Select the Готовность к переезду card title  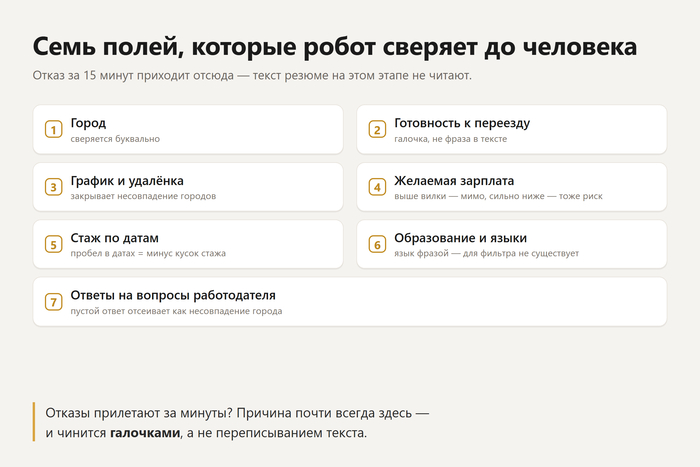462,123
